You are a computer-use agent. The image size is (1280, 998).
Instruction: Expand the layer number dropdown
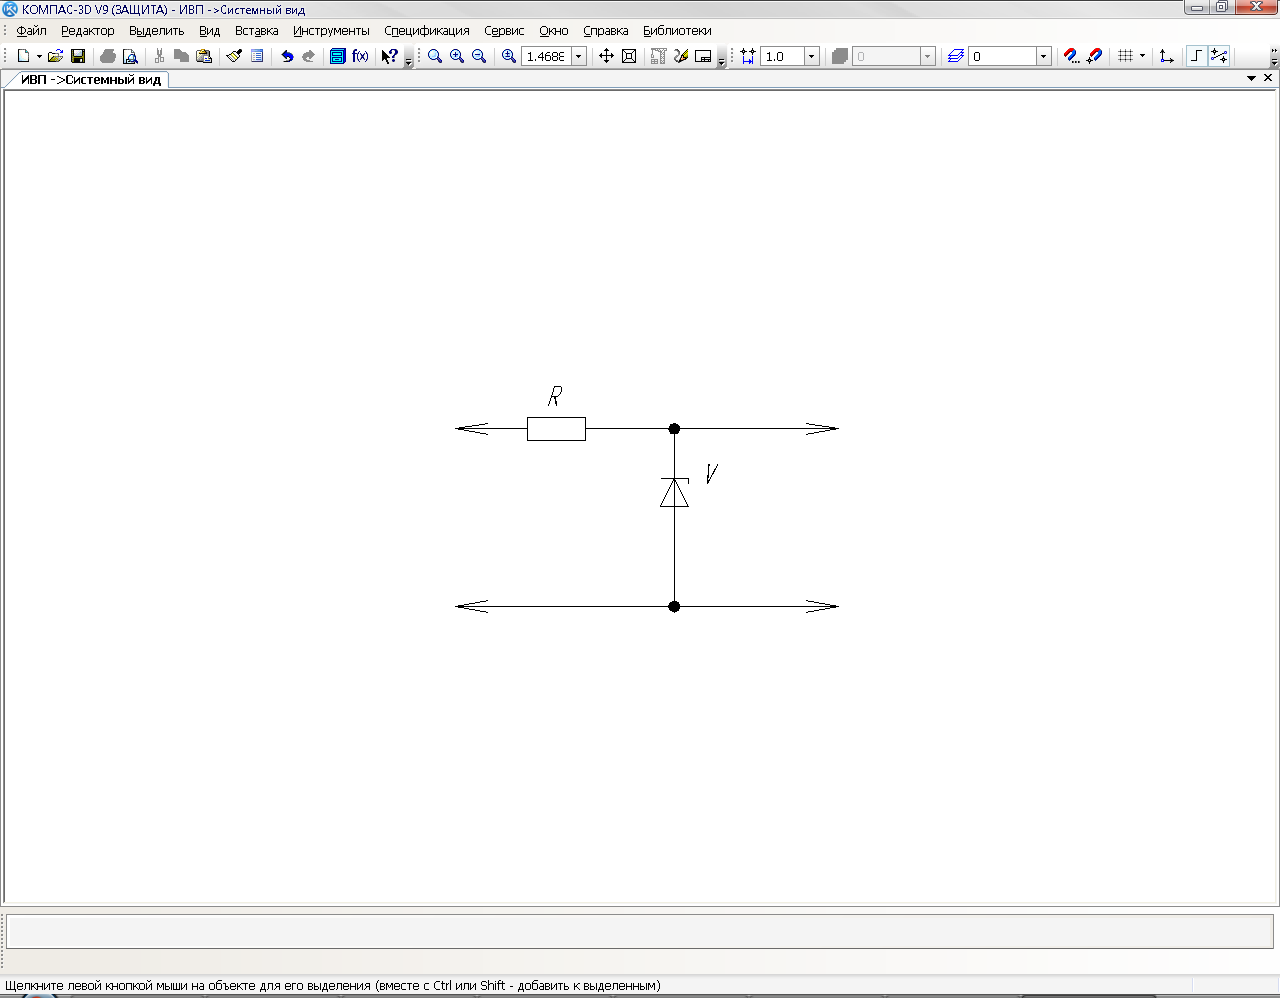pos(1043,57)
